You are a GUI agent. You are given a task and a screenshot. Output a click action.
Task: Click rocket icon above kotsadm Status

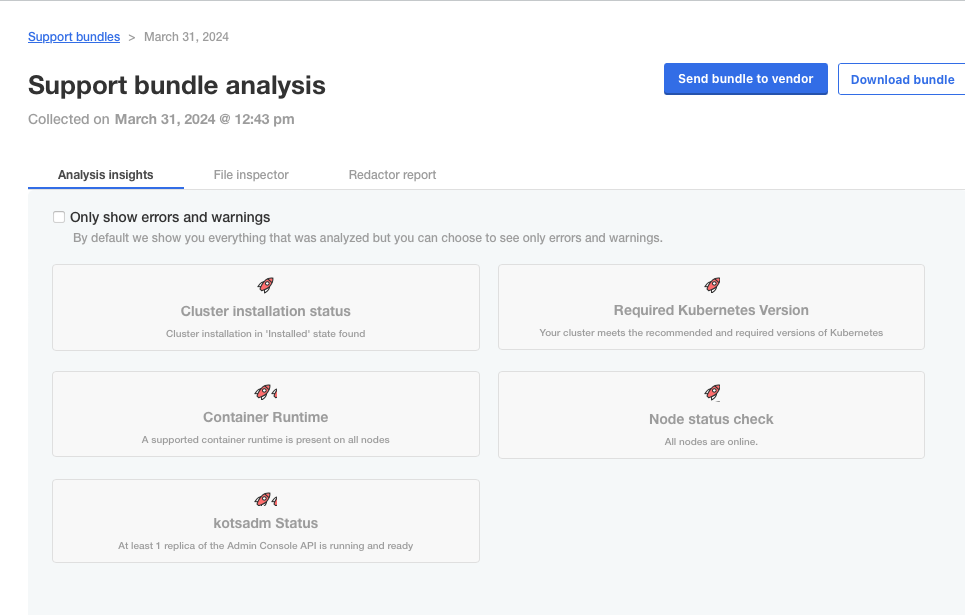click(265, 499)
